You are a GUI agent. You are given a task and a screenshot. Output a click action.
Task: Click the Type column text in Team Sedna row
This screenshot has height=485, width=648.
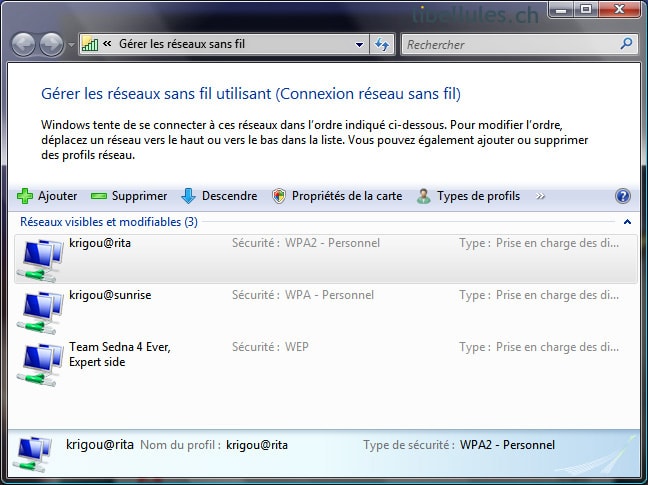[x=539, y=347]
